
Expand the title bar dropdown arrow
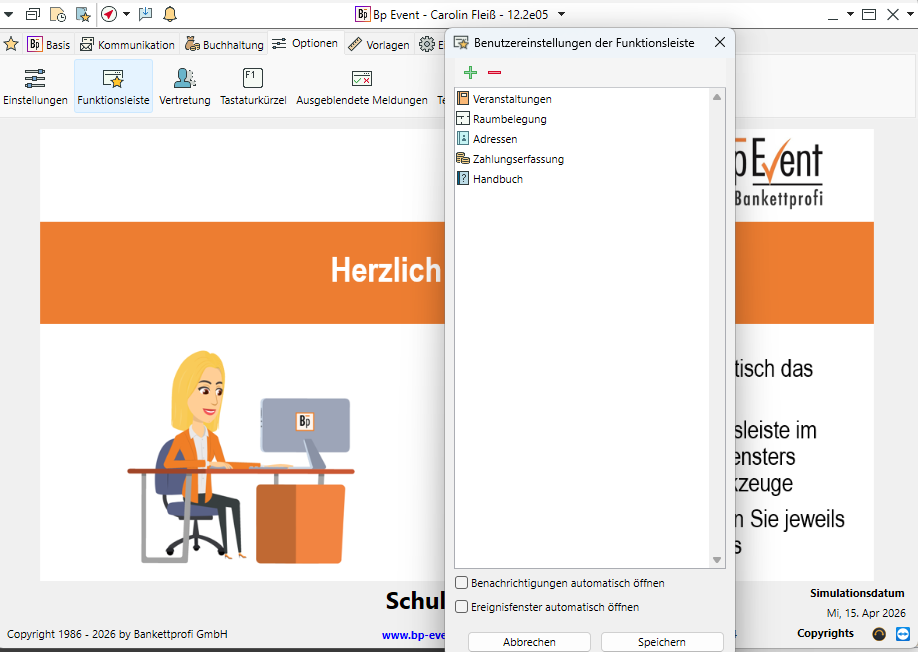click(561, 14)
